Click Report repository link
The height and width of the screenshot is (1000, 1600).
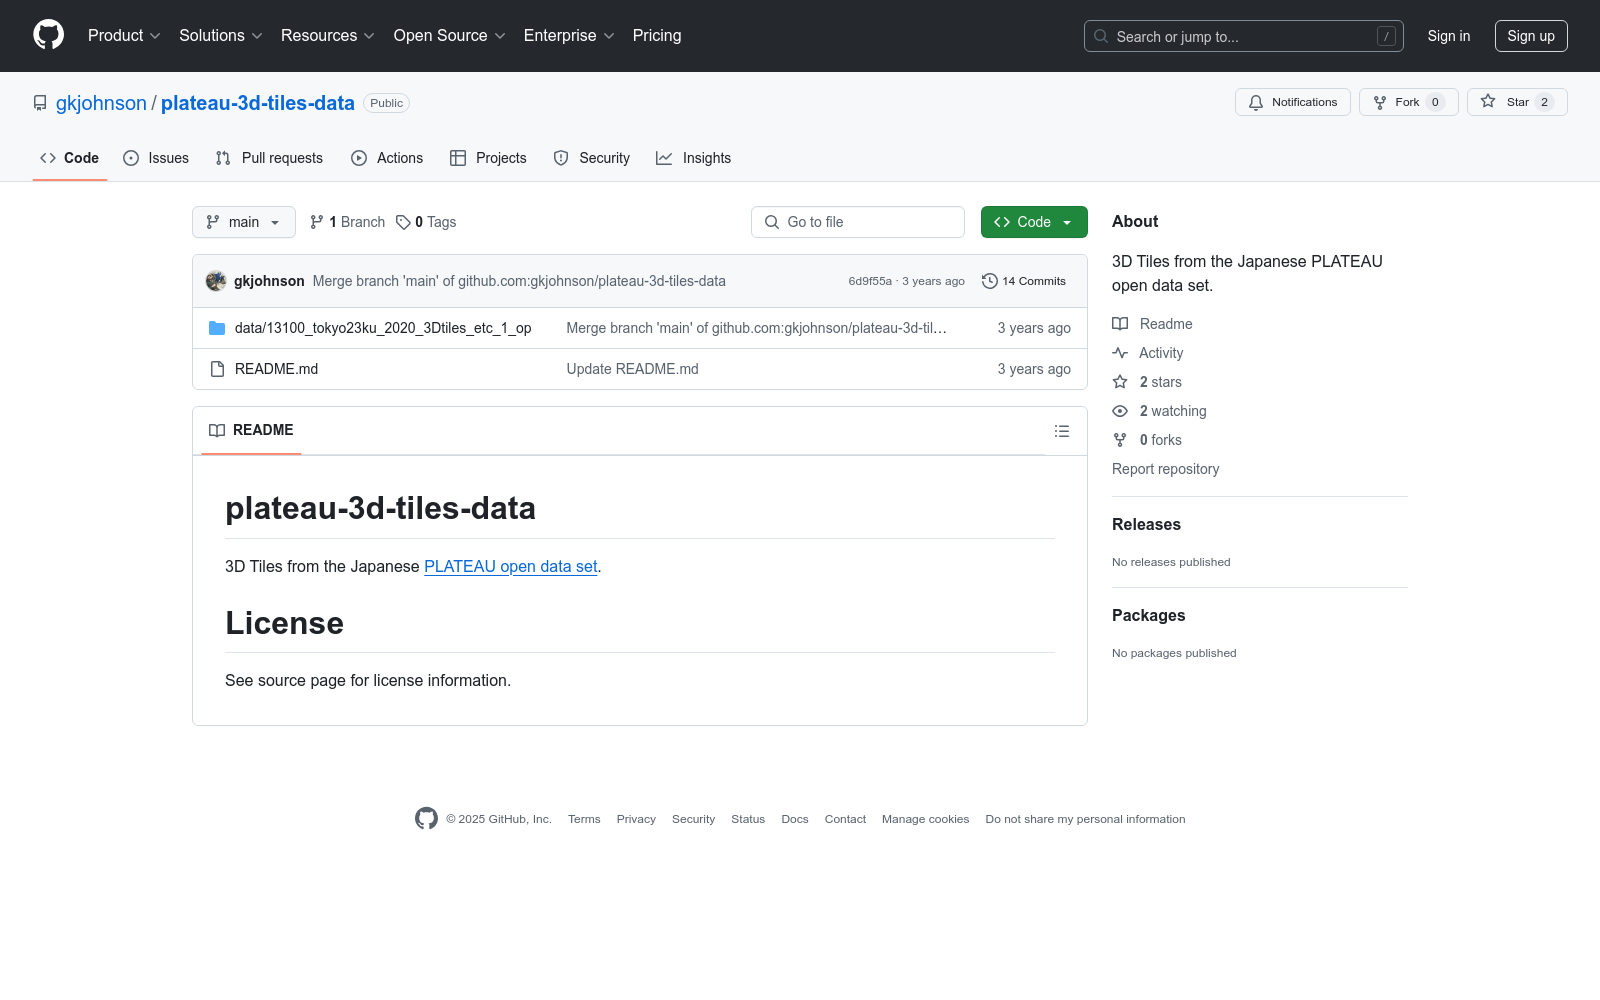click(x=1165, y=469)
